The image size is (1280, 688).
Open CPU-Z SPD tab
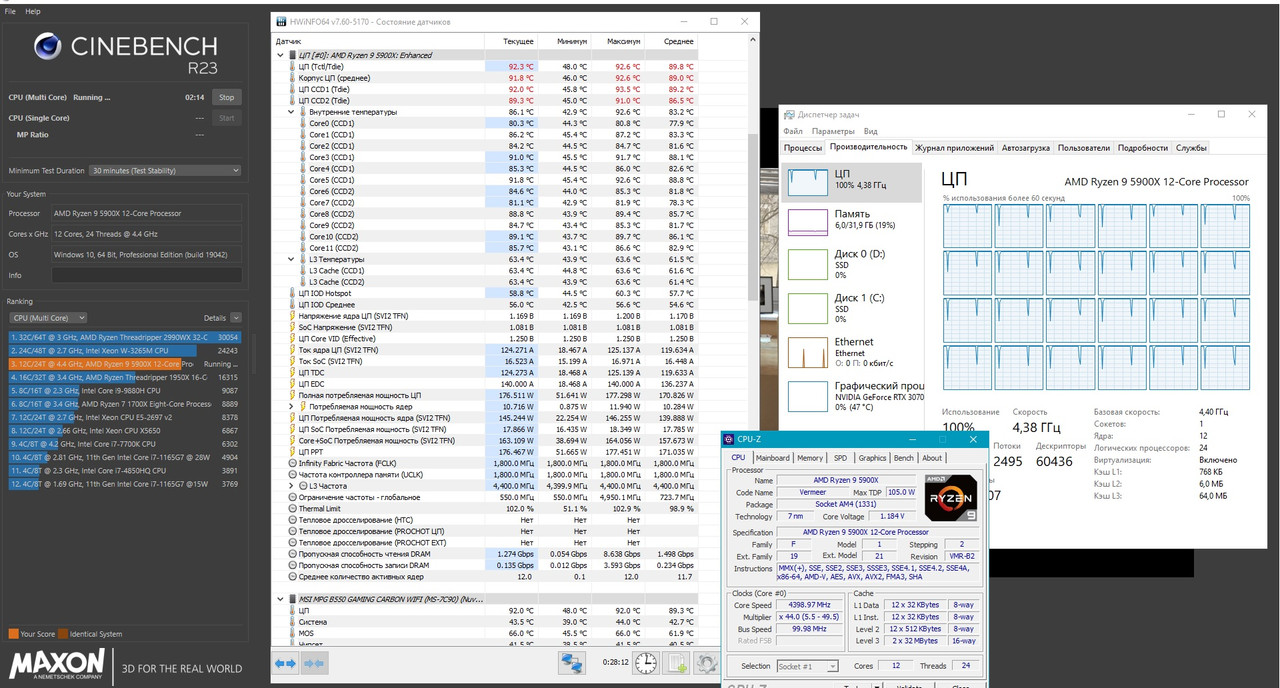[x=840, y=458]
